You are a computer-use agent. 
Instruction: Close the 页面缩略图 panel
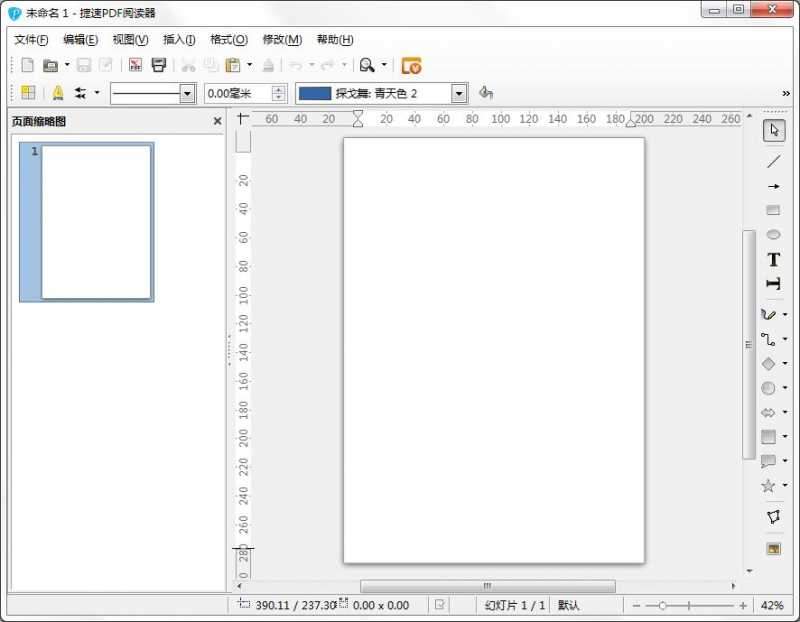(217, 121)
